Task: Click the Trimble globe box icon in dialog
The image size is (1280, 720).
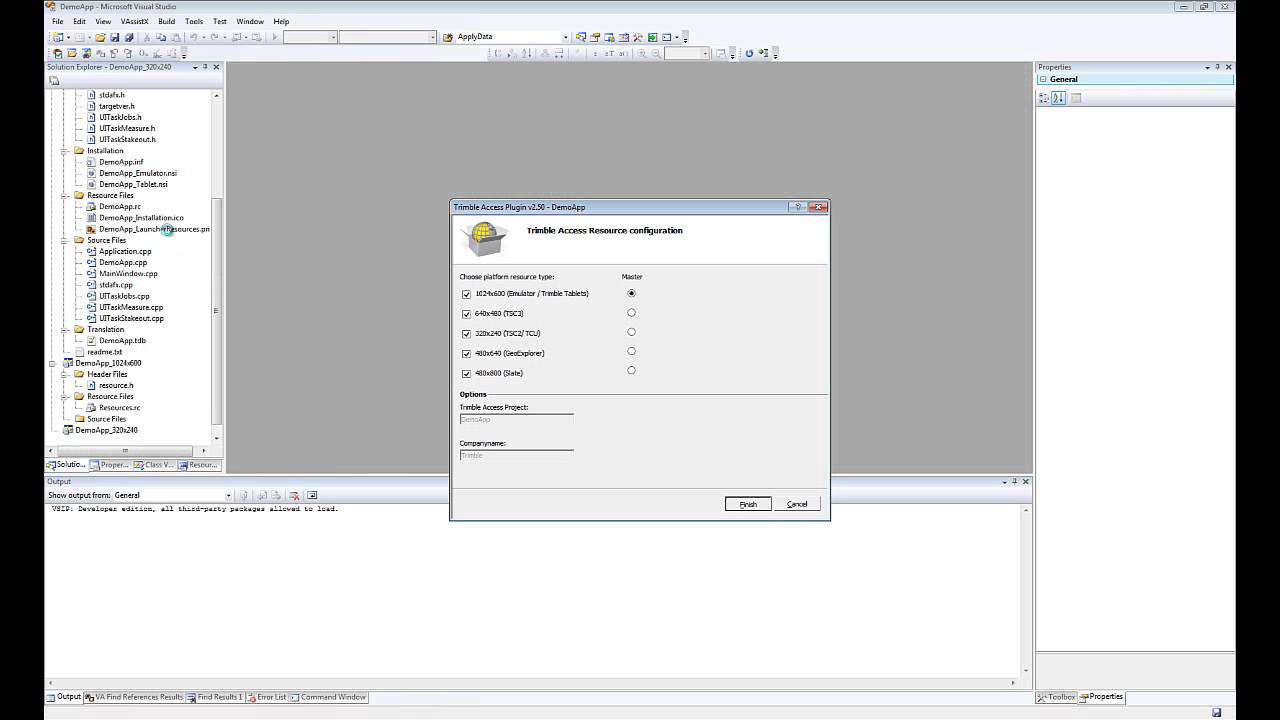Action: tap(484, 238)
